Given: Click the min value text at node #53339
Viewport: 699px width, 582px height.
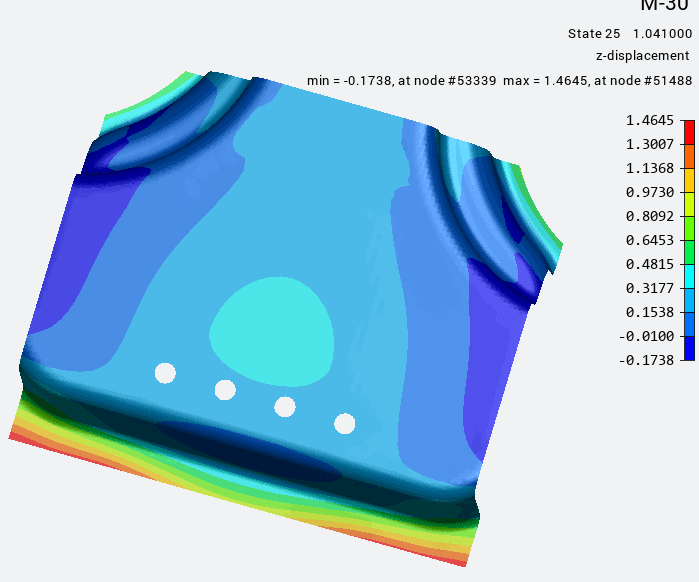Looking at the screenshot, I should point(401,81).
